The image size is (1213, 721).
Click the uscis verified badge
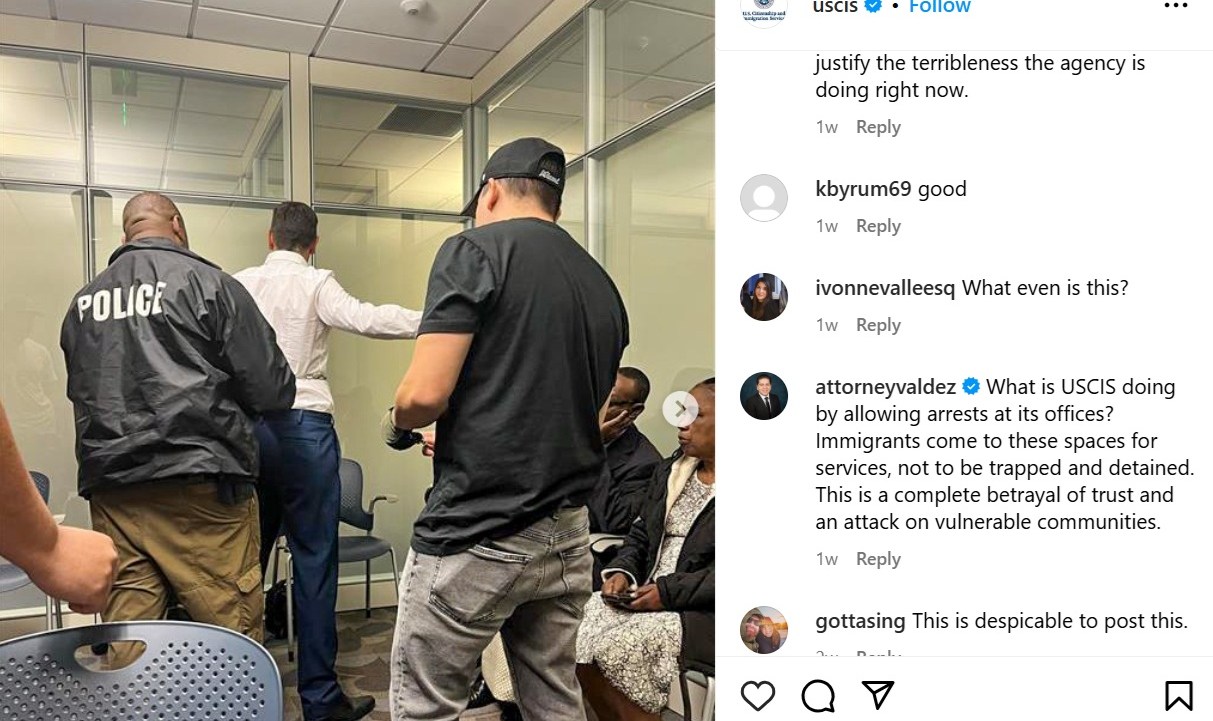[872, 6]
